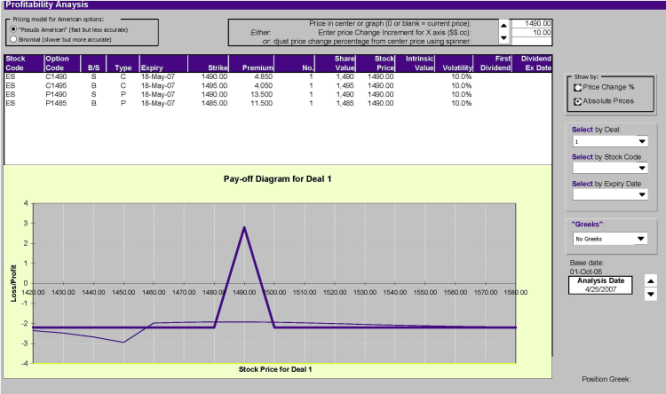
Task: Click the Analysis Date box
Action: click(600, 285)
